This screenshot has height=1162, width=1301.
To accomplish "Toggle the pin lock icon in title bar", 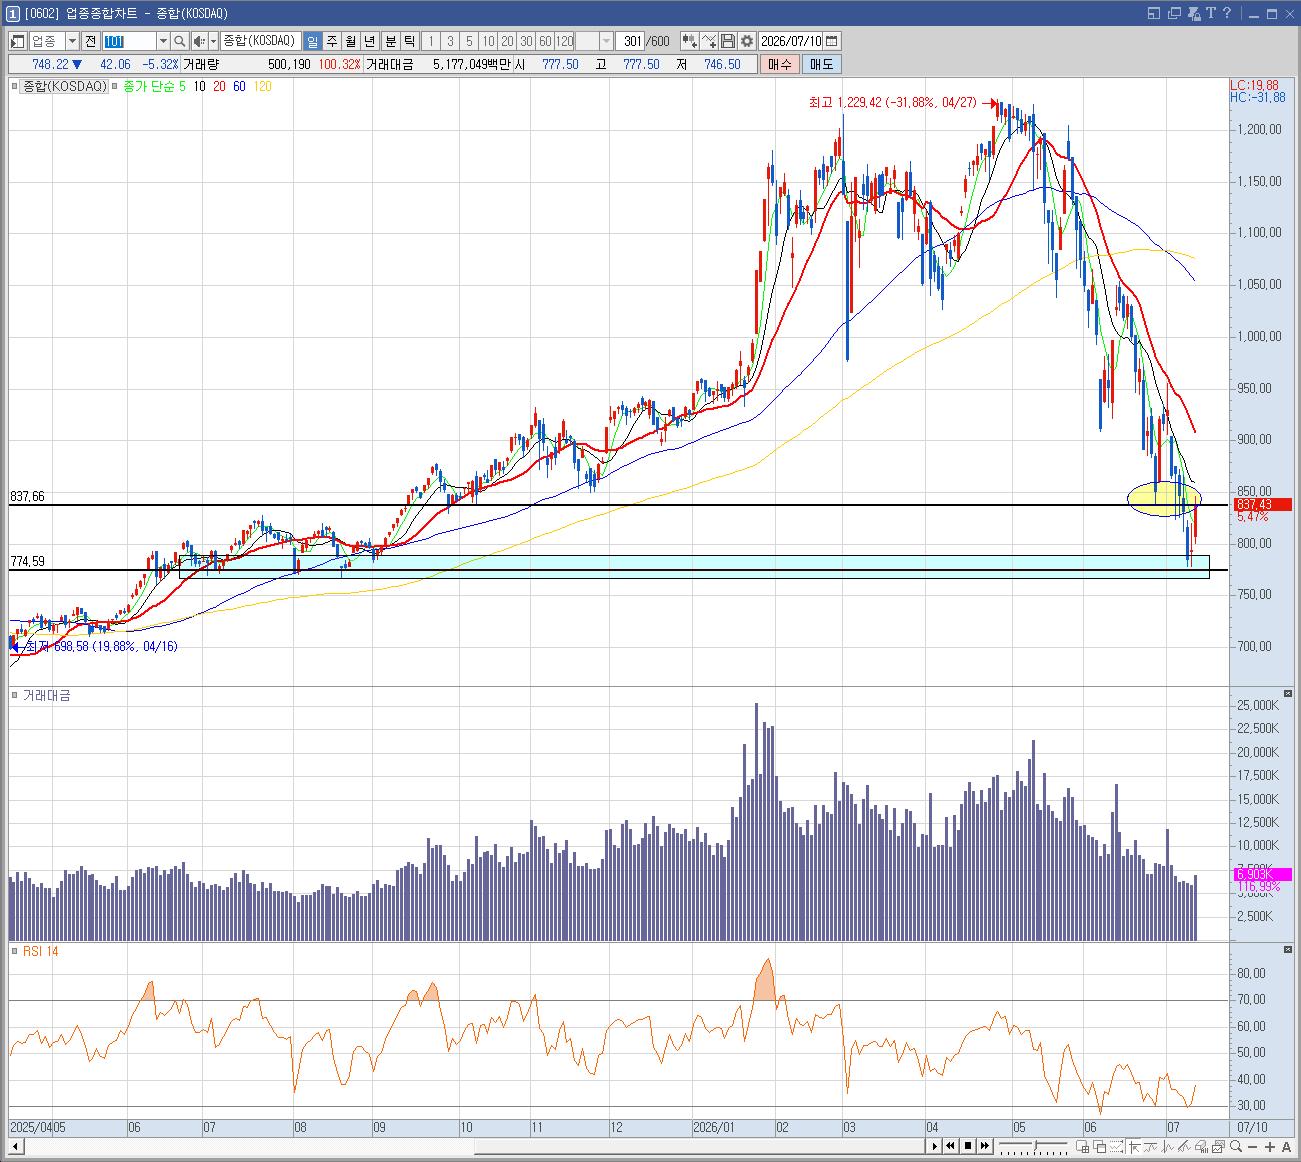I will click(x=1194, y=13).
